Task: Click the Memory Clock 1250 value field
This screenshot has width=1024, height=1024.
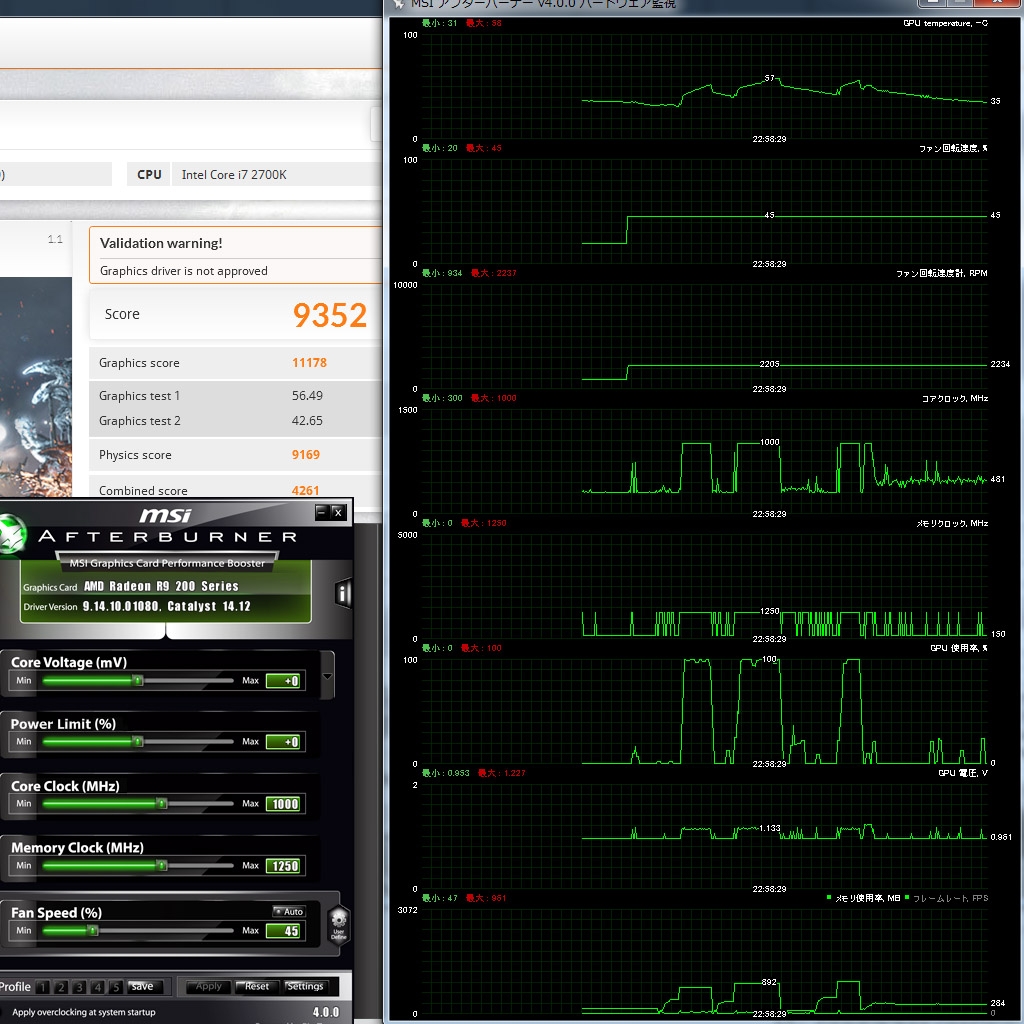Action: tap(283, 866)
